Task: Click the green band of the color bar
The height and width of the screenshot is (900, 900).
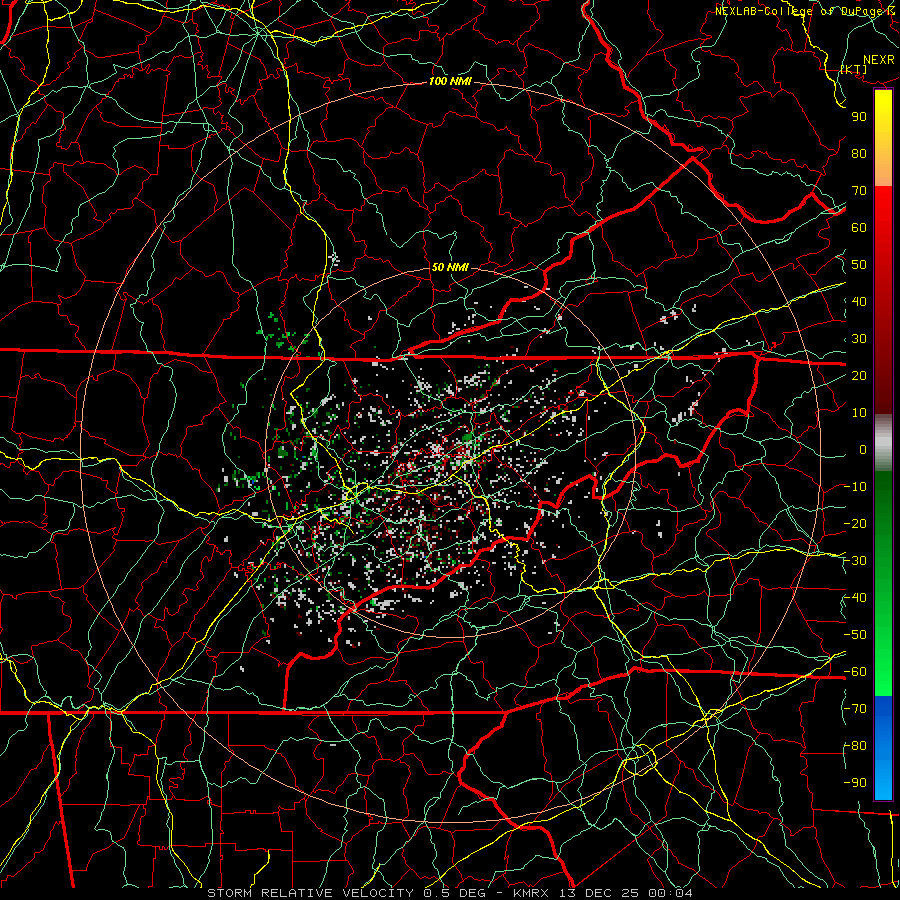Action: tap(883, 583)
